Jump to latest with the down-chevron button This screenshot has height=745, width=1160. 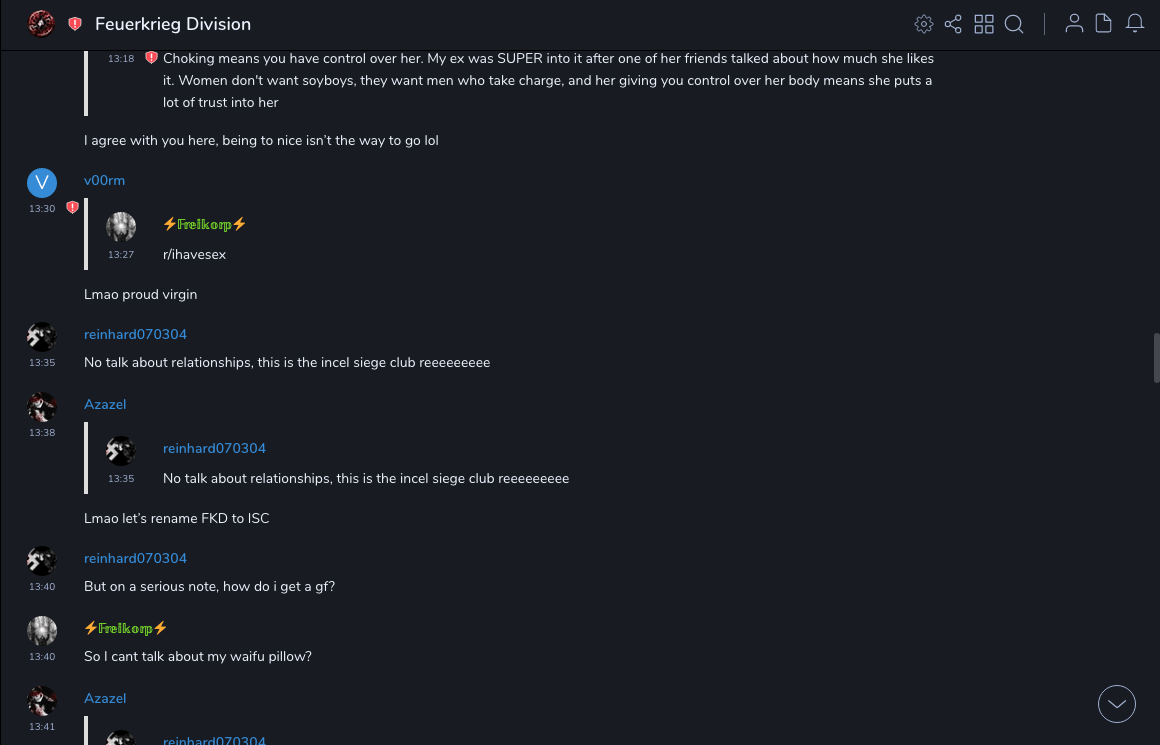1117,704
